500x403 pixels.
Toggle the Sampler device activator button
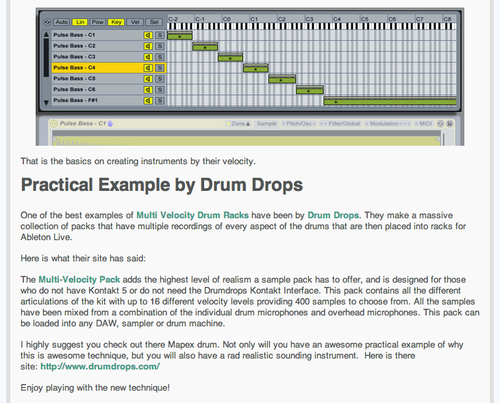(x=53, y=124)
